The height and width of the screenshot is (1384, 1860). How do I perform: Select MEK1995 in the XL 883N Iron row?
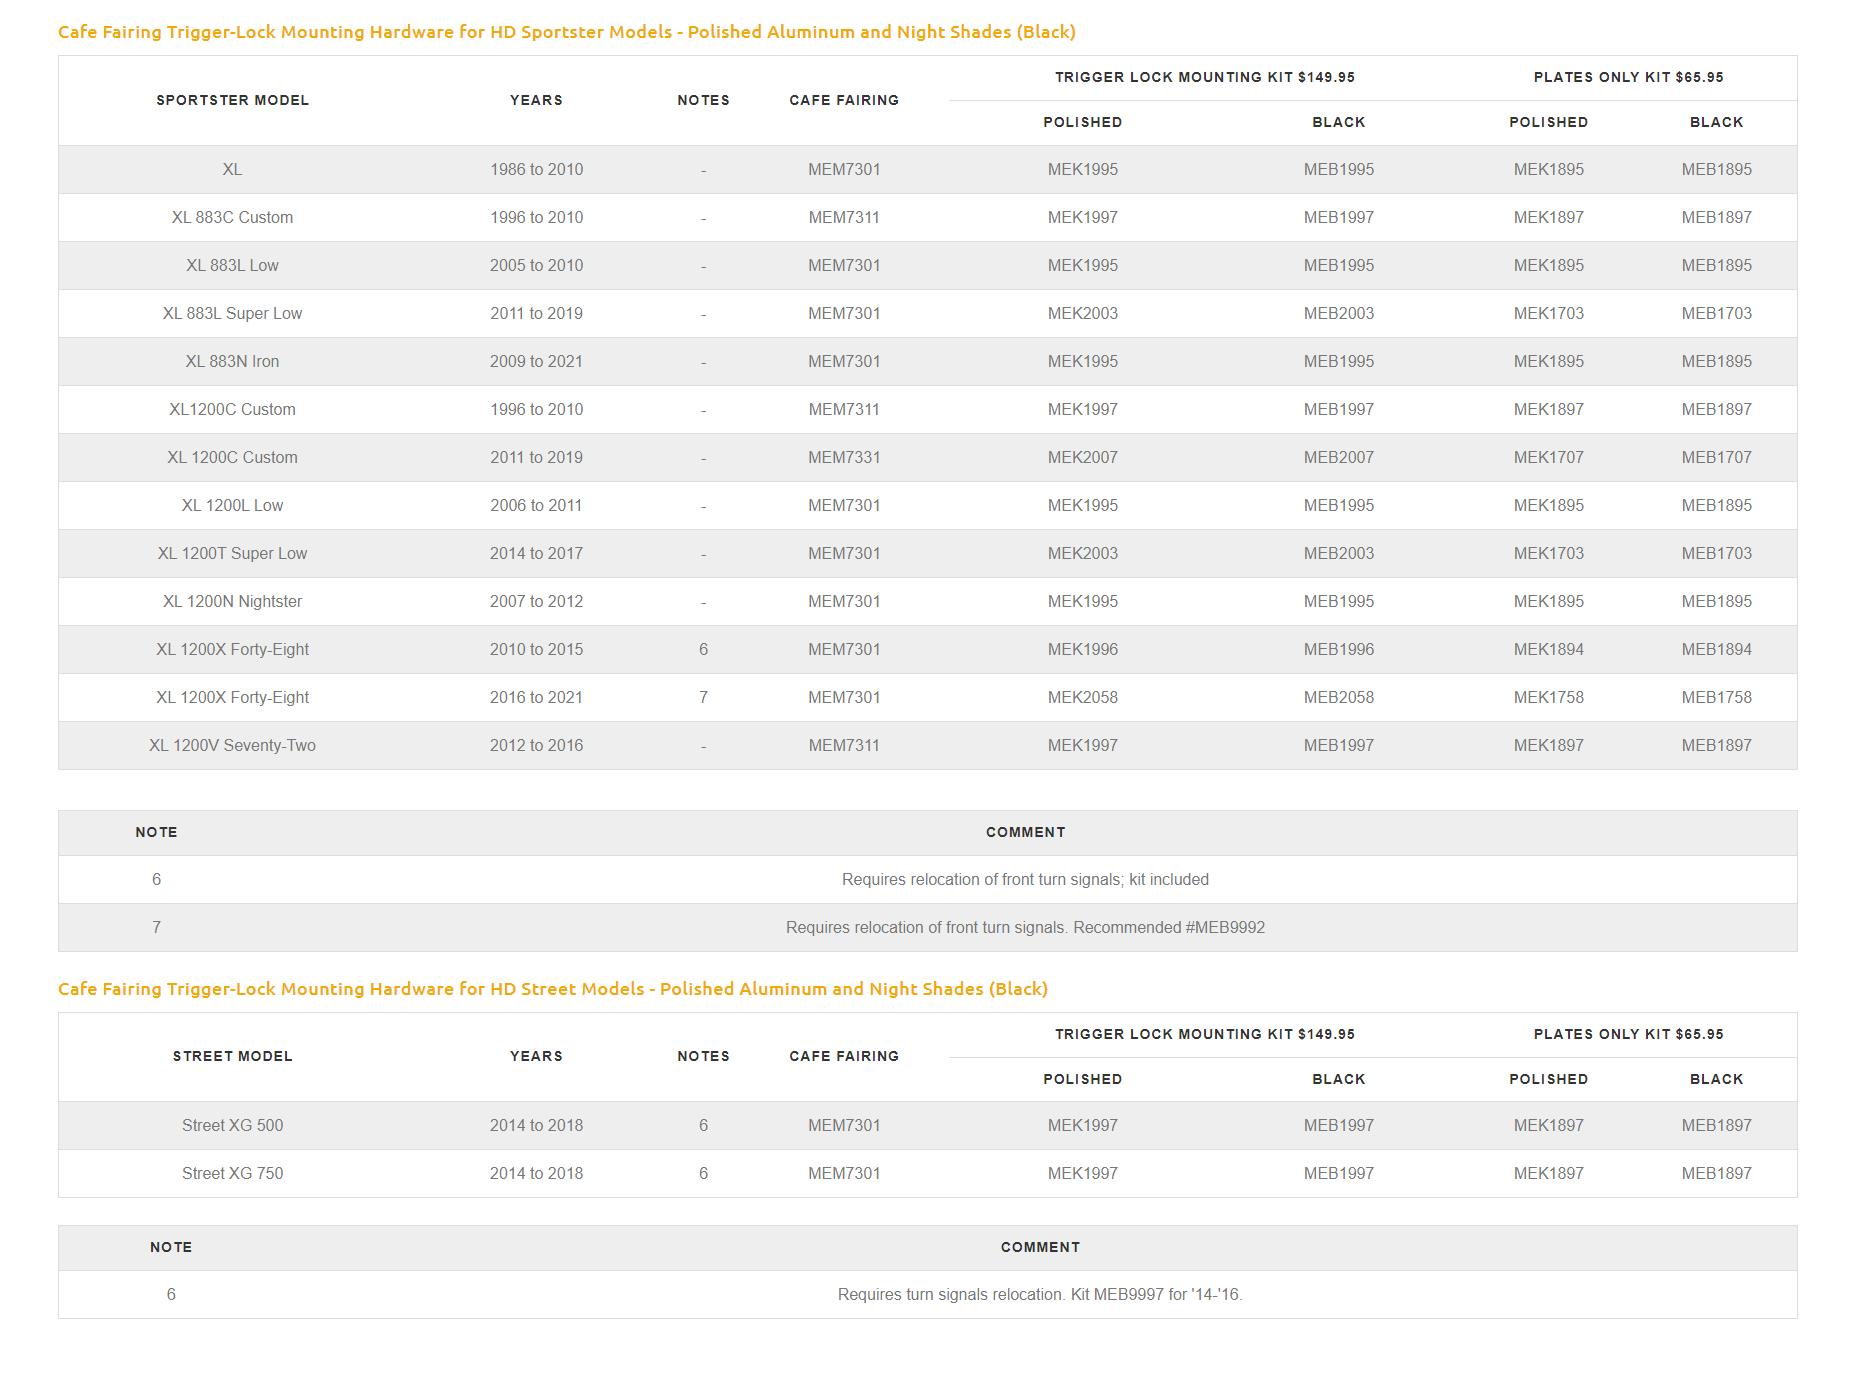1083,361
